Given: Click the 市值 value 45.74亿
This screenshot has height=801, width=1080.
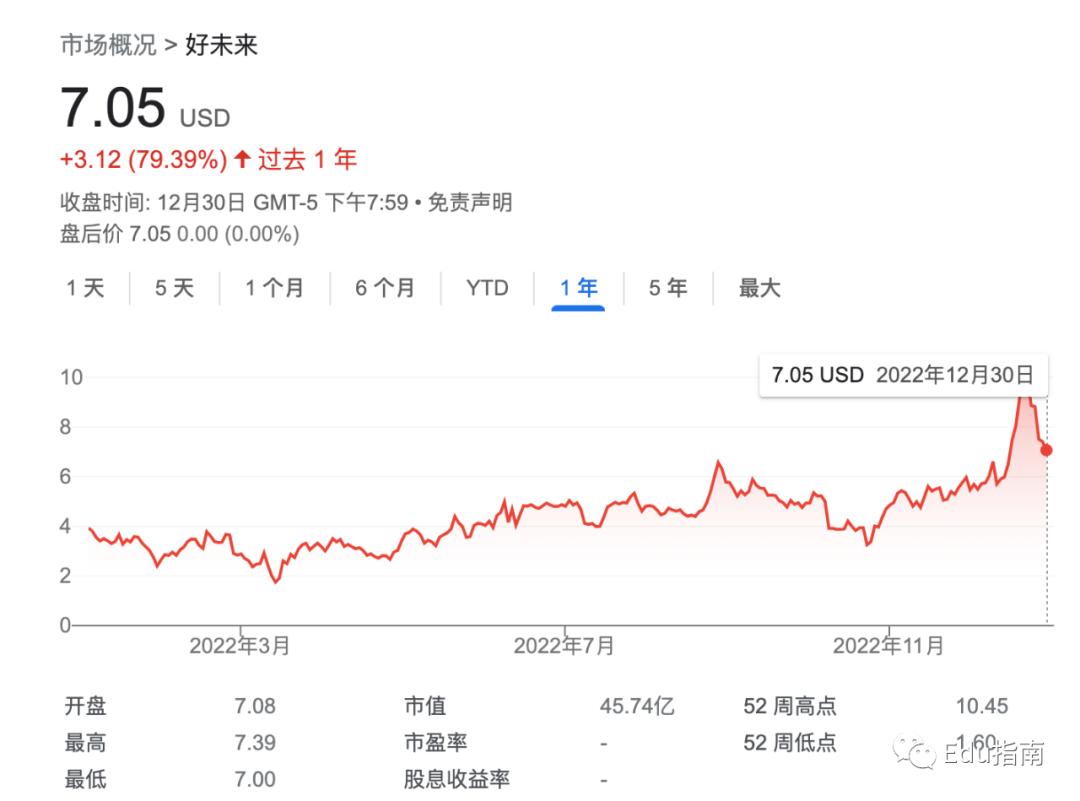Looking at the screenshot, I should click(x=637, y=706).
